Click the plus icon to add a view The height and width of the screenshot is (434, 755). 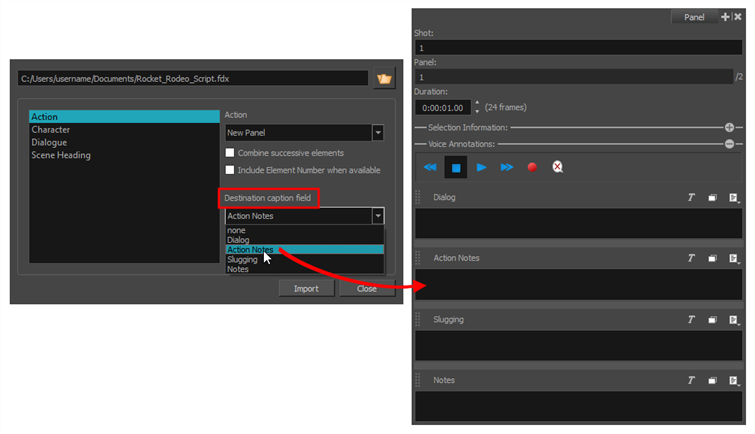tap(725, 17)
